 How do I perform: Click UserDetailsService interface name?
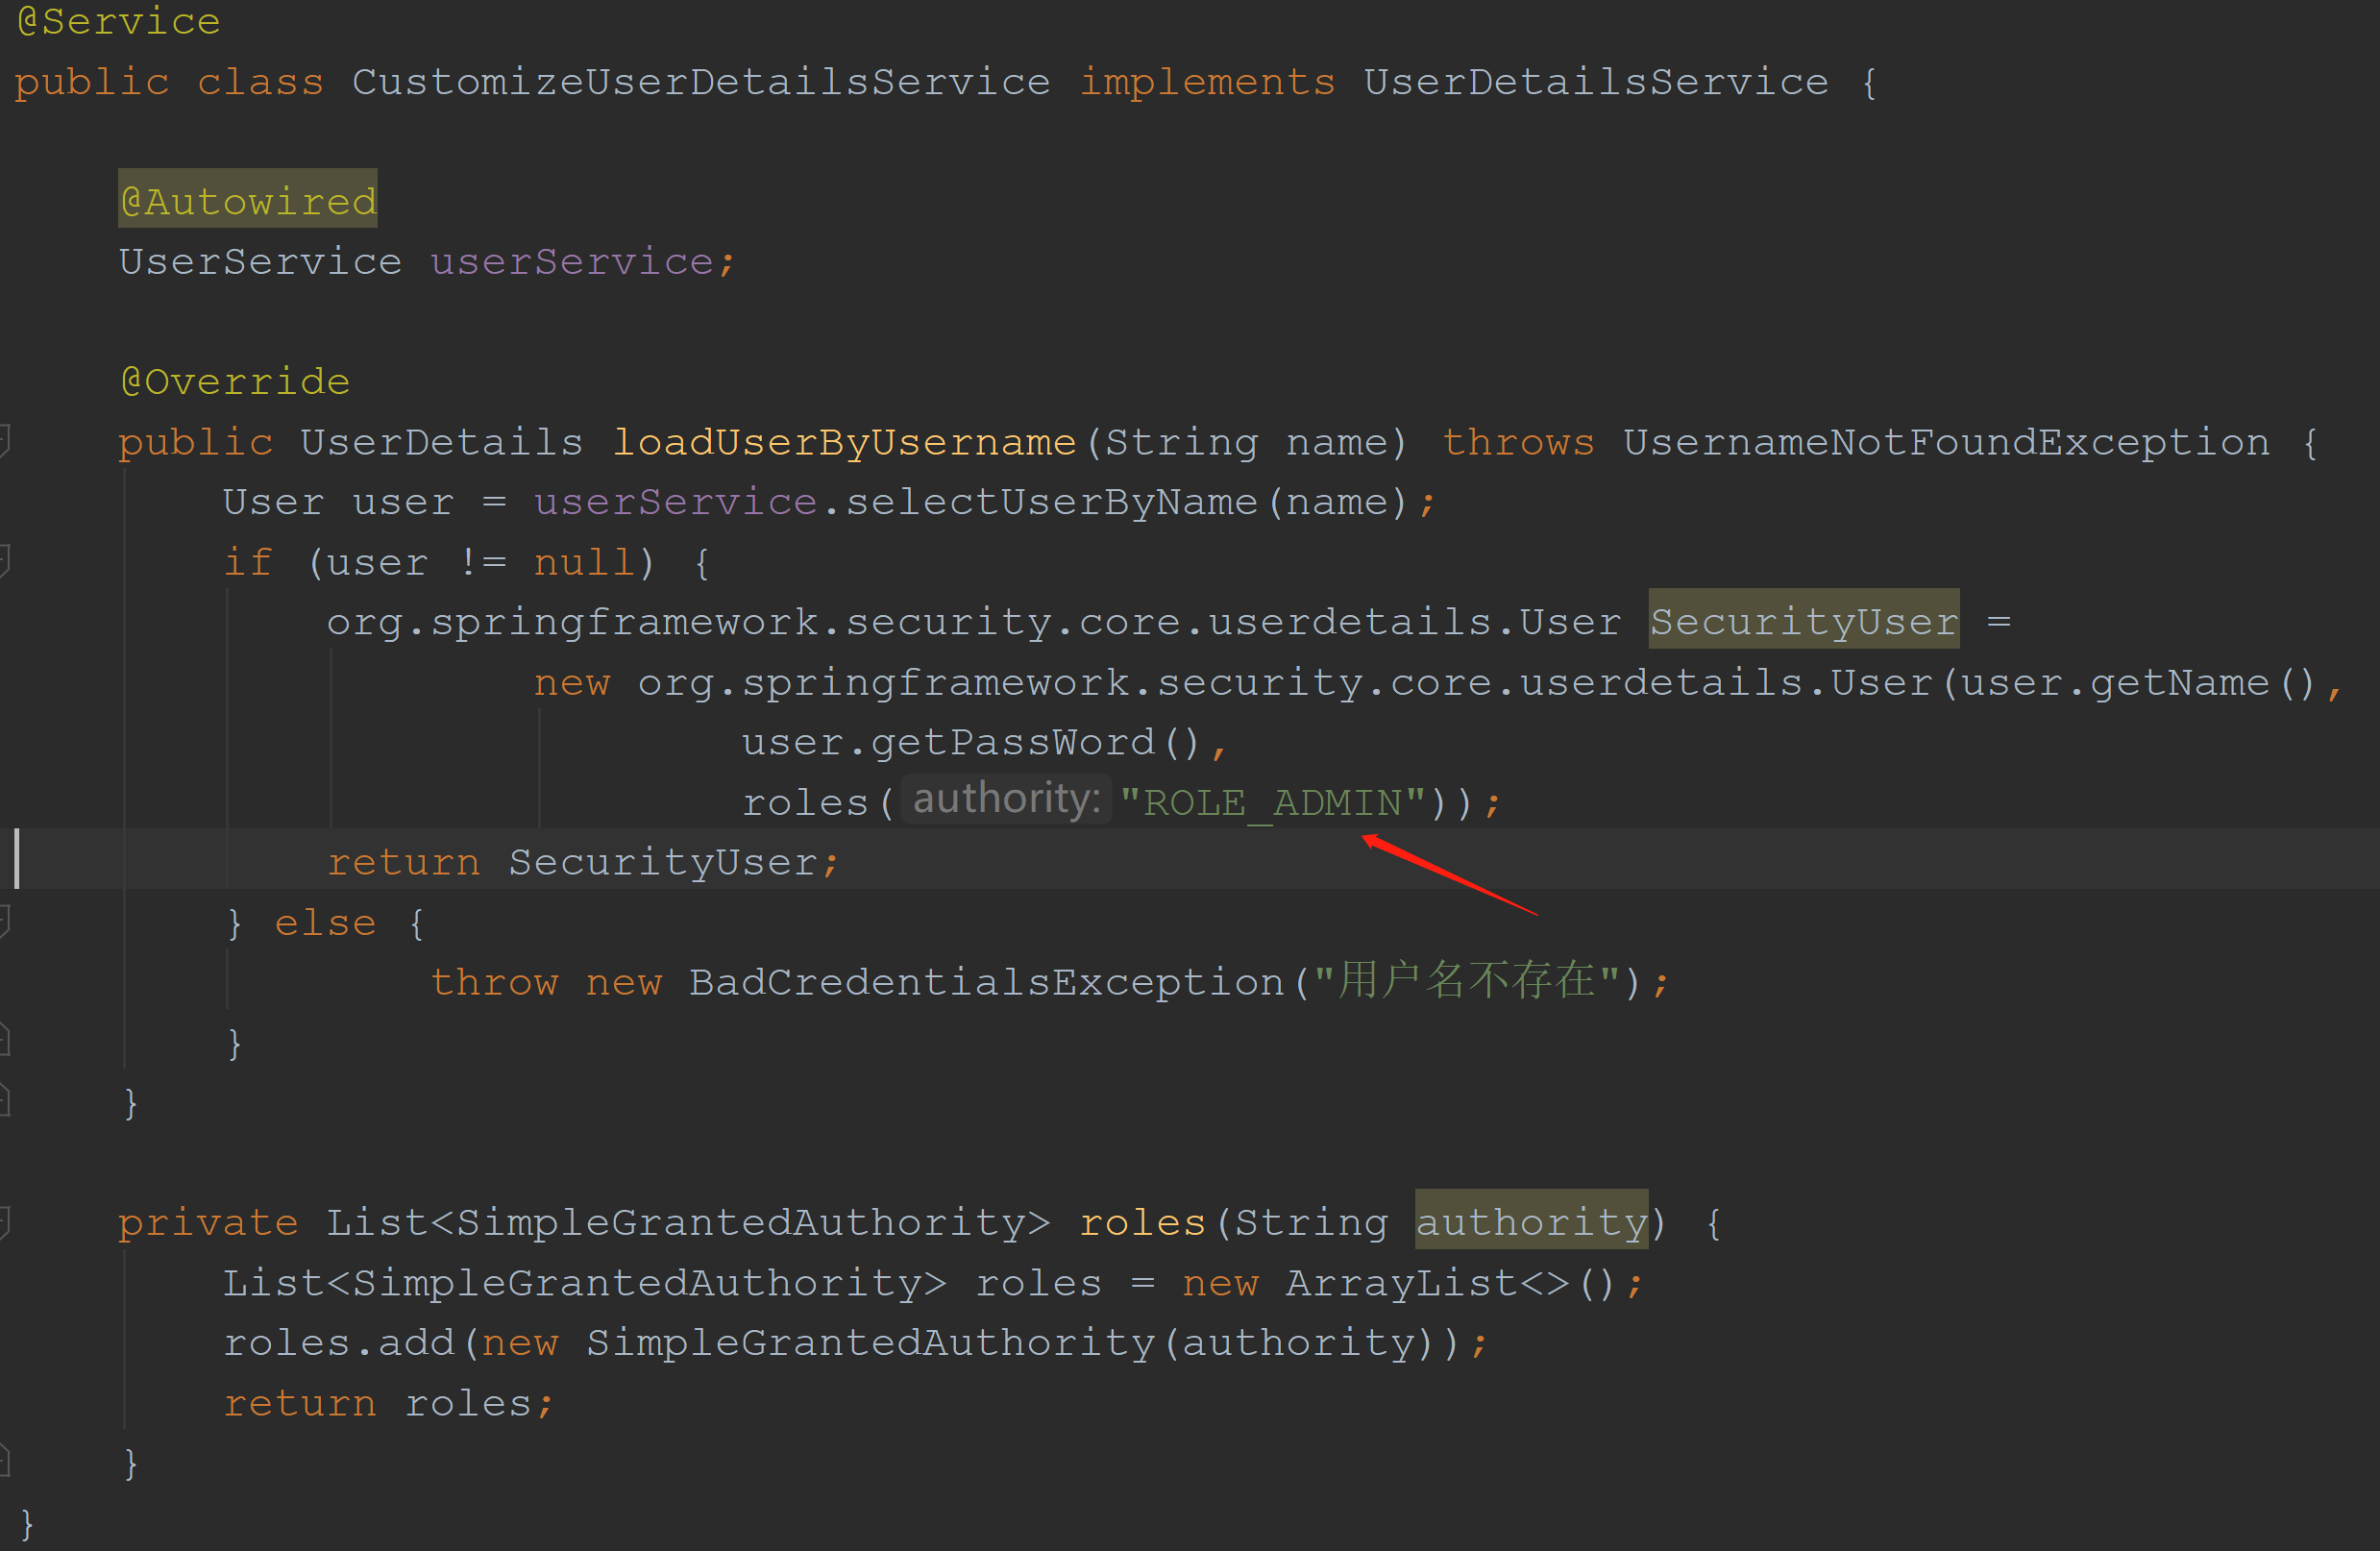coord(1596,81)
